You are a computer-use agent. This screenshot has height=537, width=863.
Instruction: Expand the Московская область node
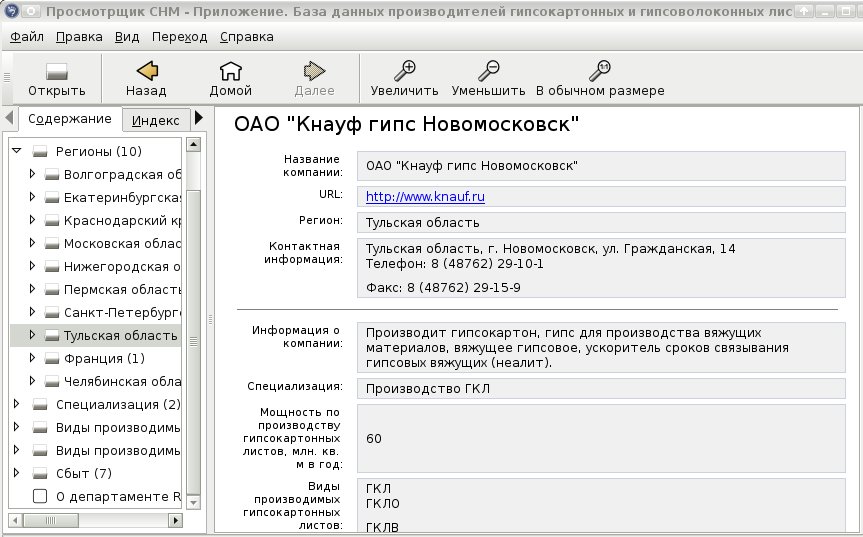[x=32, y=243]
